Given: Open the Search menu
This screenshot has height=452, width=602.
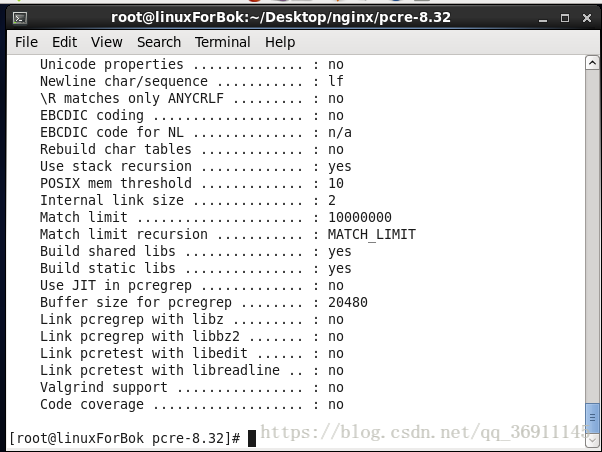Looking at the screenshot, I should [159, 42].
